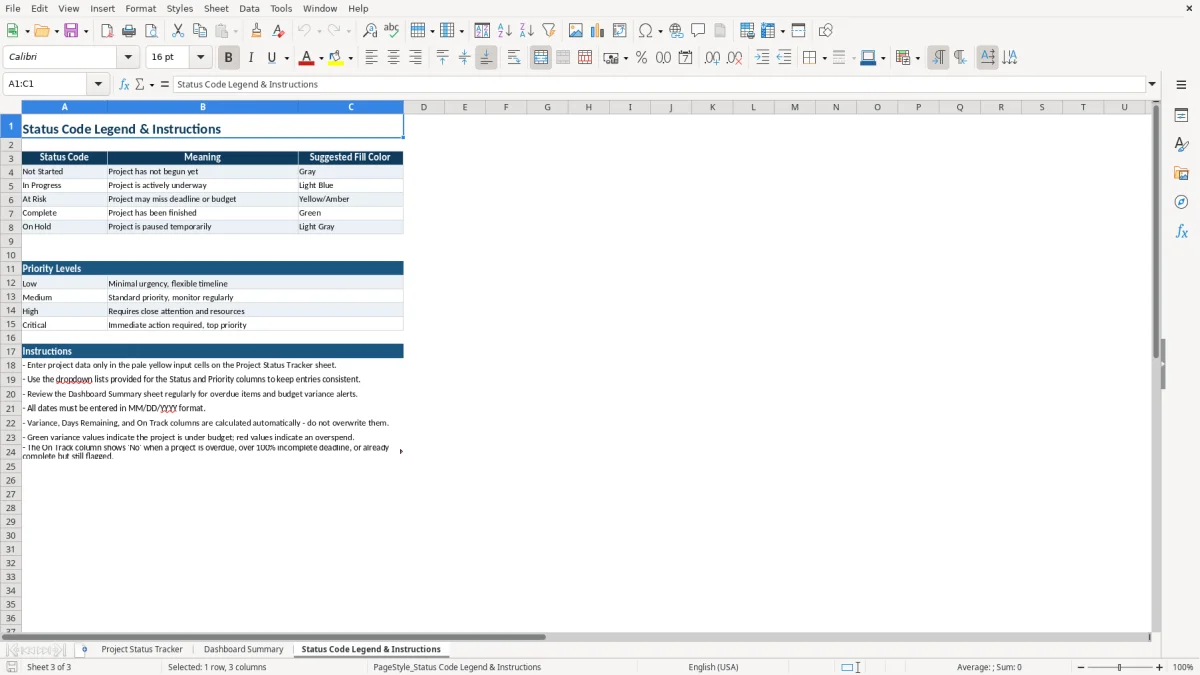
Task: Sort ascending icon
Action: pos(505,31)
